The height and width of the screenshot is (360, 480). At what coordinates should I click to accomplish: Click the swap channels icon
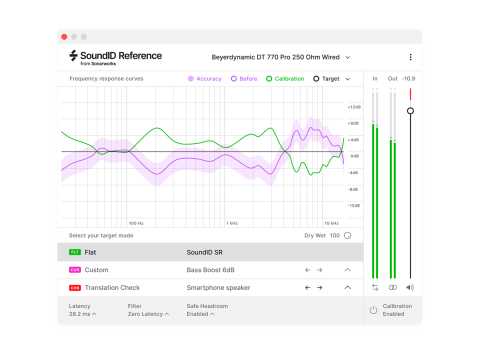pyautogui.click(x=375, y=287)
